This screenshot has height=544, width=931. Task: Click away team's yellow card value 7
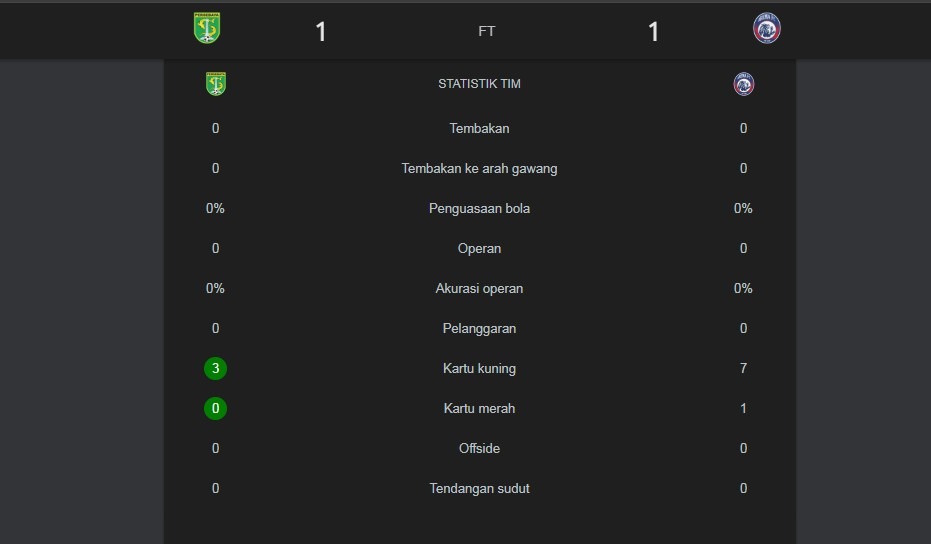pos(743,368)
